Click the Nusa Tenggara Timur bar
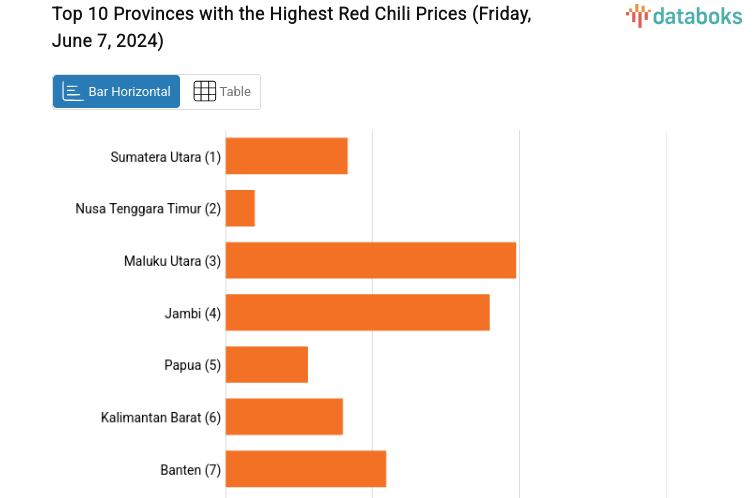753x498 pixels. click(x=241, y=208)
